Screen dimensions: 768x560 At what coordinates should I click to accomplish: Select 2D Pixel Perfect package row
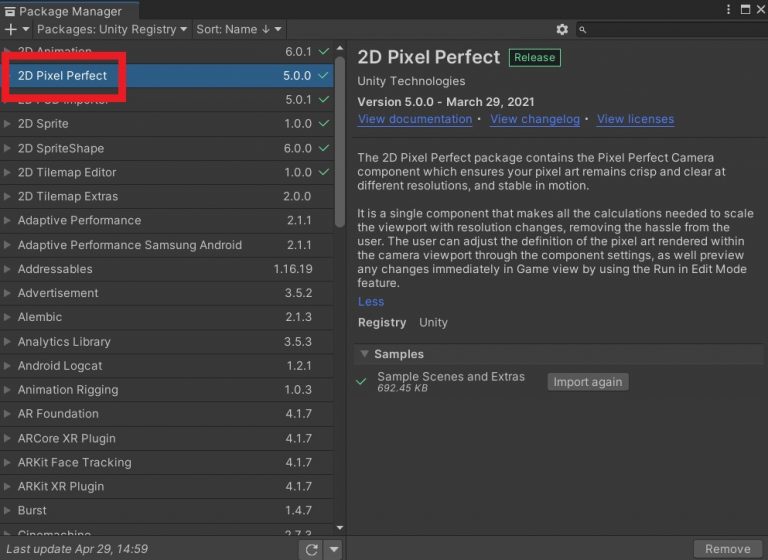tap(167, 75)
